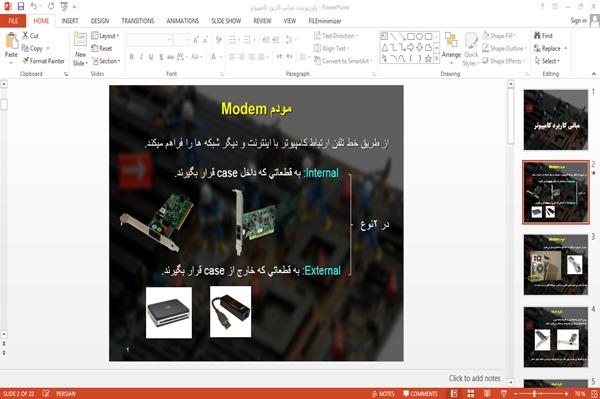Switch to Reading View in status bar

(487, 393)
